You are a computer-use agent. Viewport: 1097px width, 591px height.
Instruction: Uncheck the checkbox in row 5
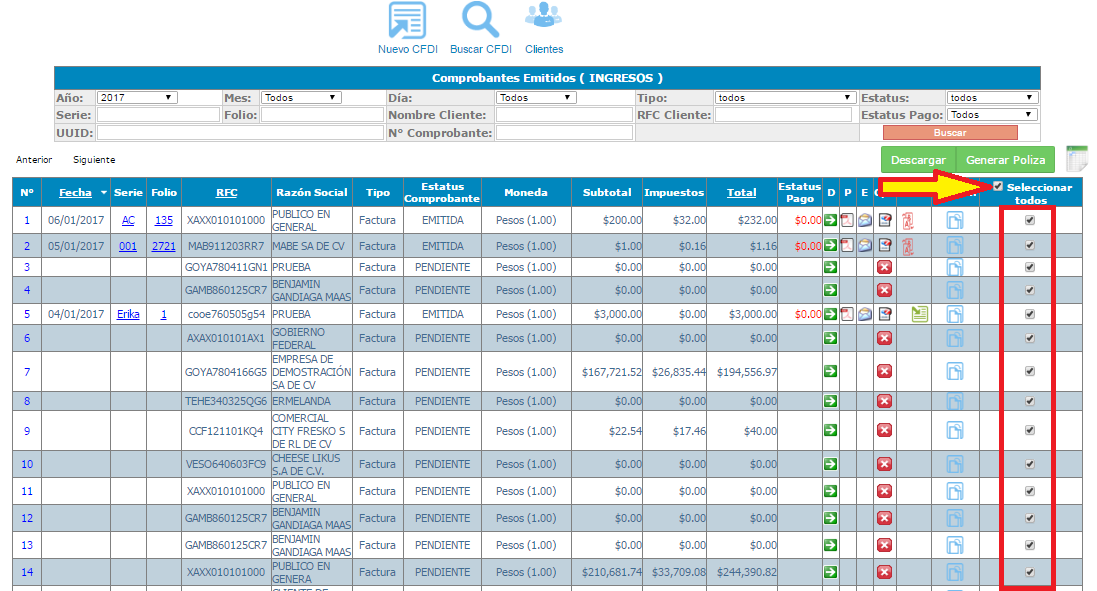[x=1030, y=314]
